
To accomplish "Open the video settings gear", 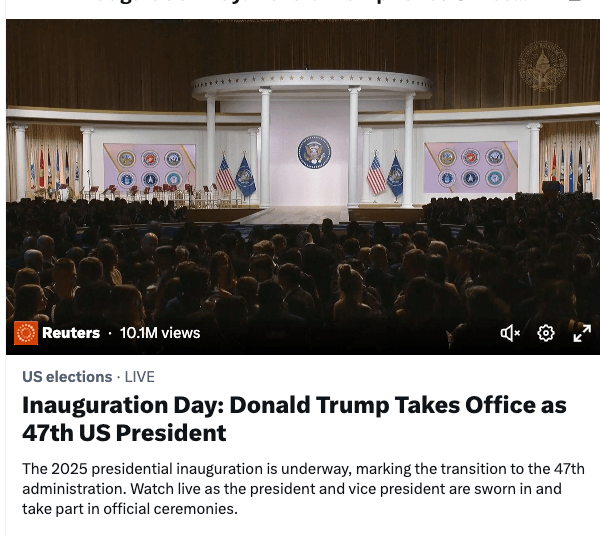I will click(546, 333).
